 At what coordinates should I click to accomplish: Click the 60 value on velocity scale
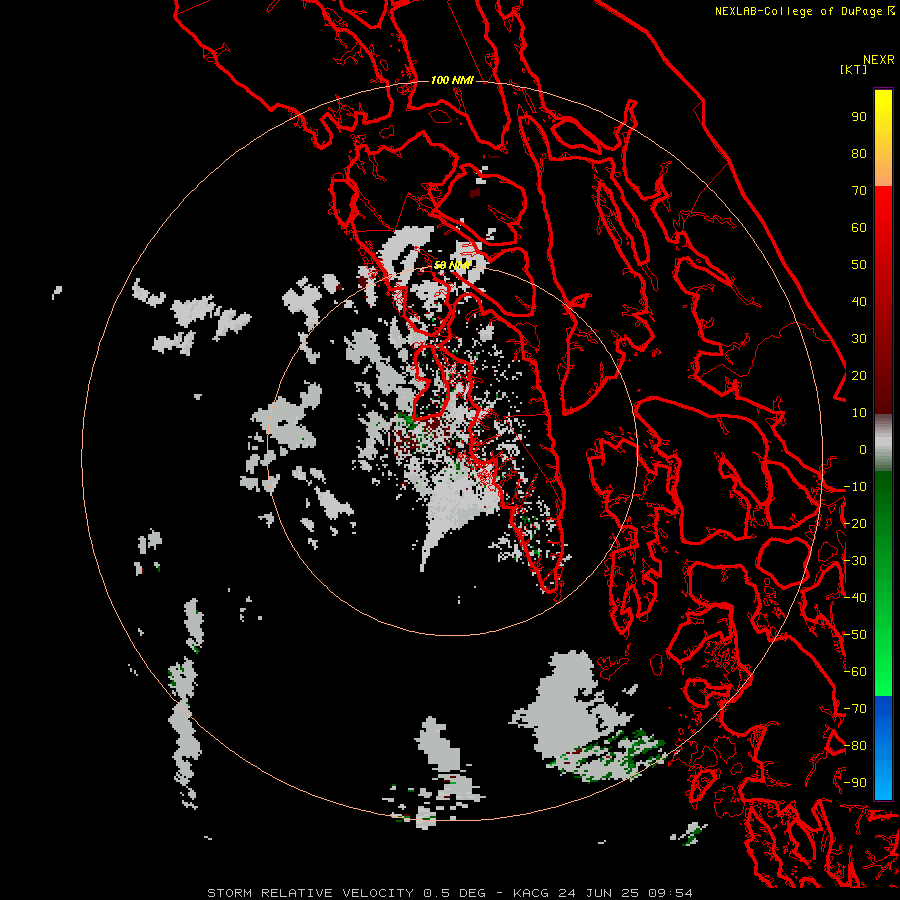coord(859,227)
